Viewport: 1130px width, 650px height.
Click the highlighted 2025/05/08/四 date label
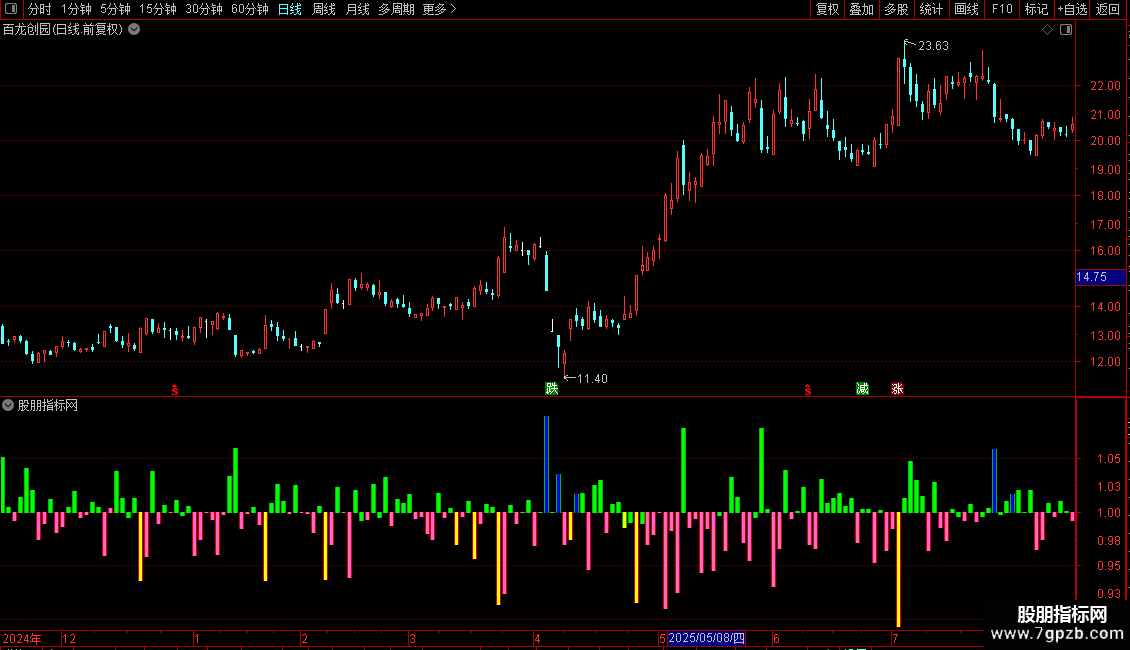coord(706,638)
